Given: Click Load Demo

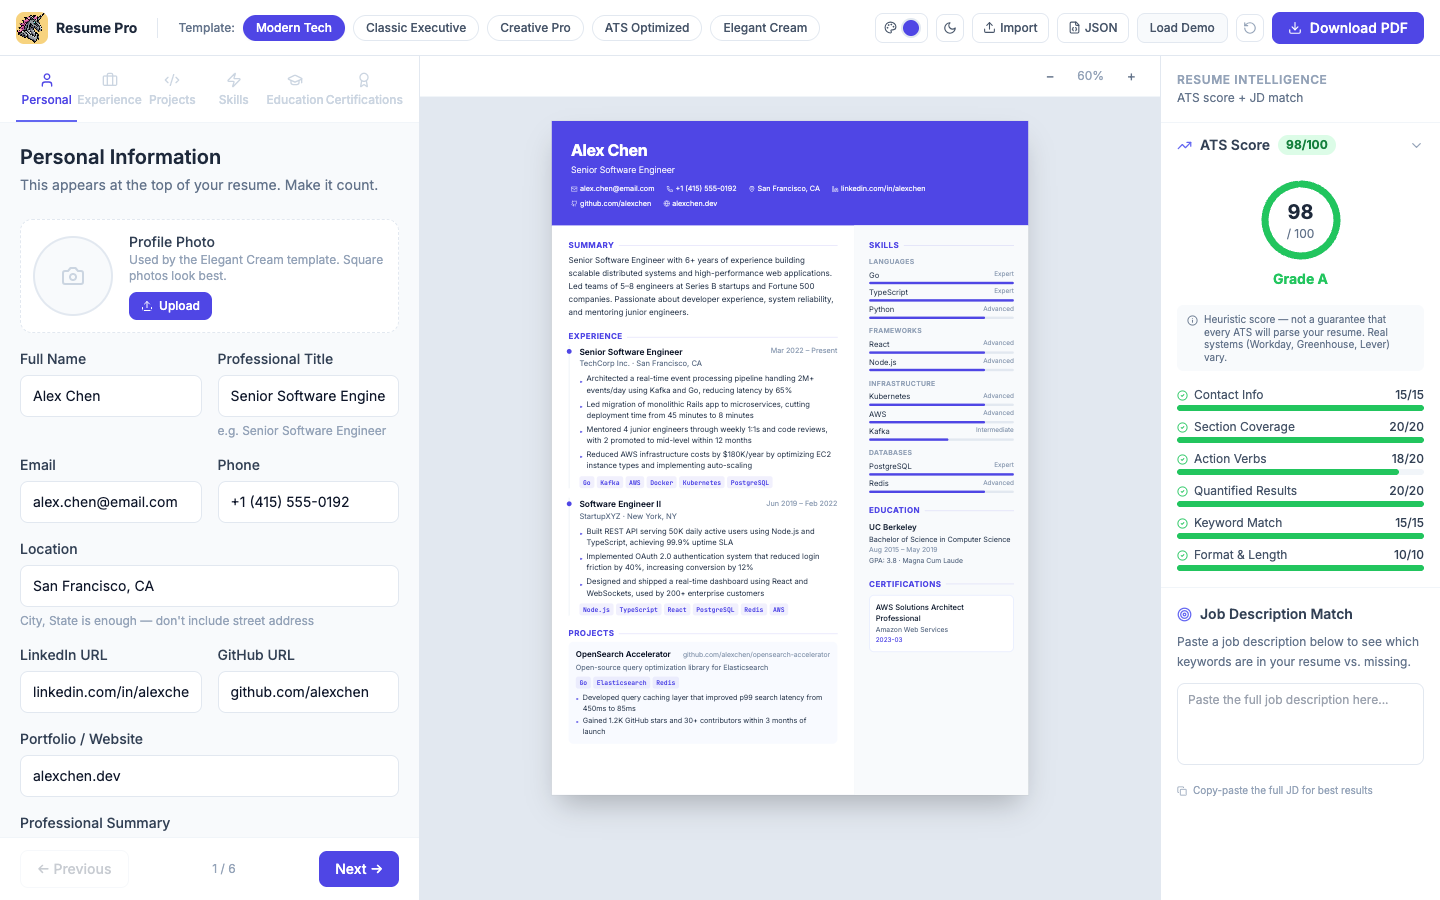Looking at the screenshot, I should (x=1182, y=28).
